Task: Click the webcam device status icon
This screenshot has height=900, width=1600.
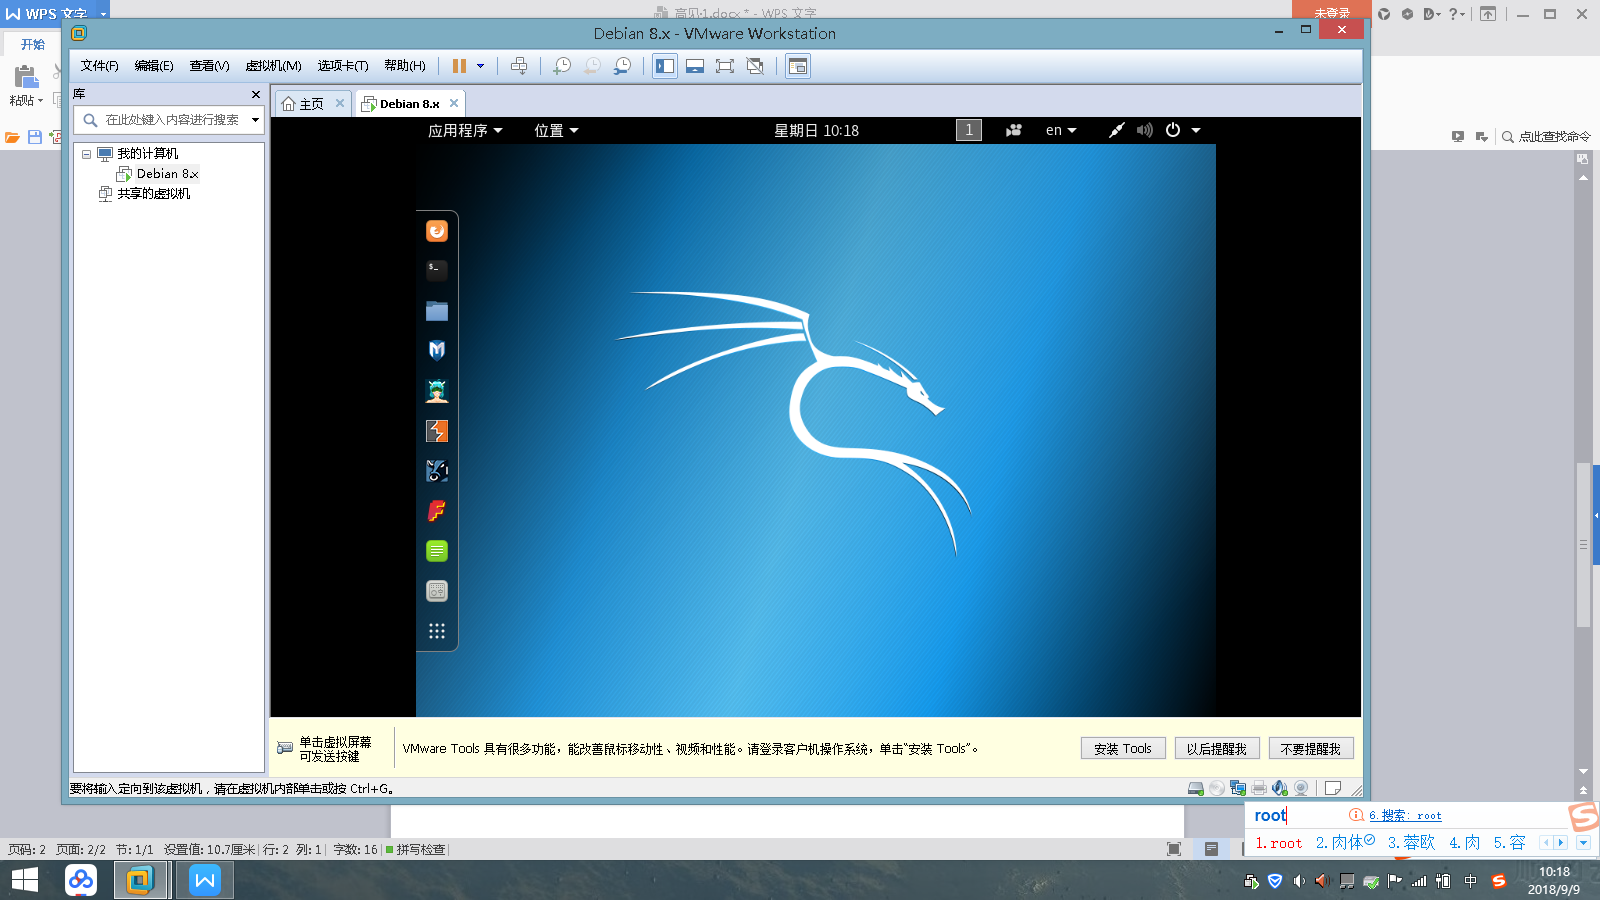Action: 1301,788
